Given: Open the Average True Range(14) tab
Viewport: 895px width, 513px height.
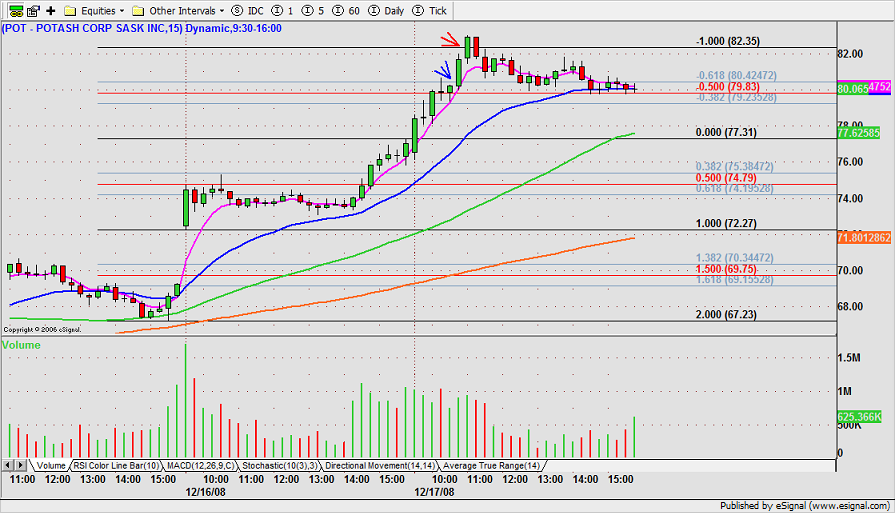Looking at the screenshot, I should [491, 466].
